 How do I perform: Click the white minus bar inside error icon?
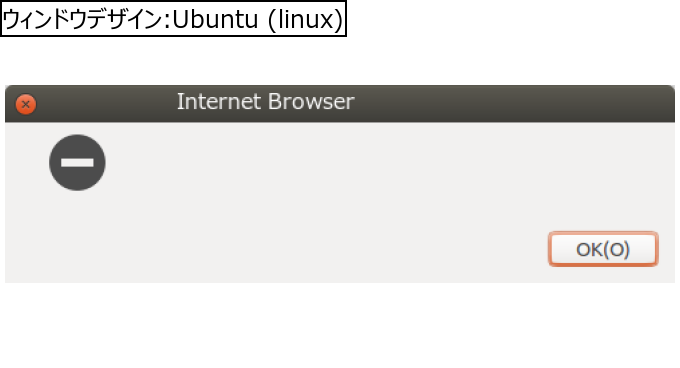(77, 163)
